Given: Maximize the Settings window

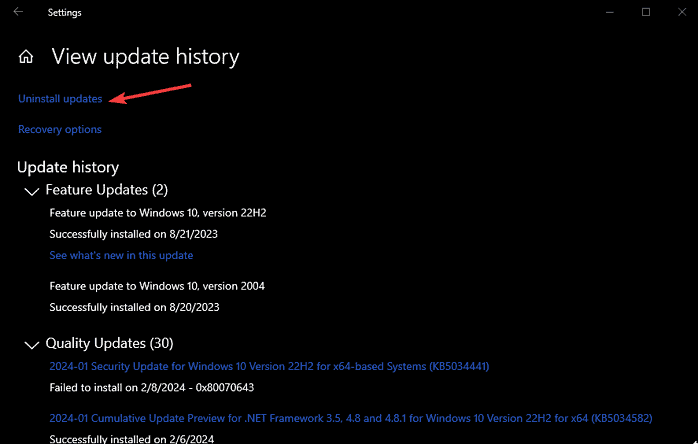Looking at the screenshot, I should pos(646,12).
